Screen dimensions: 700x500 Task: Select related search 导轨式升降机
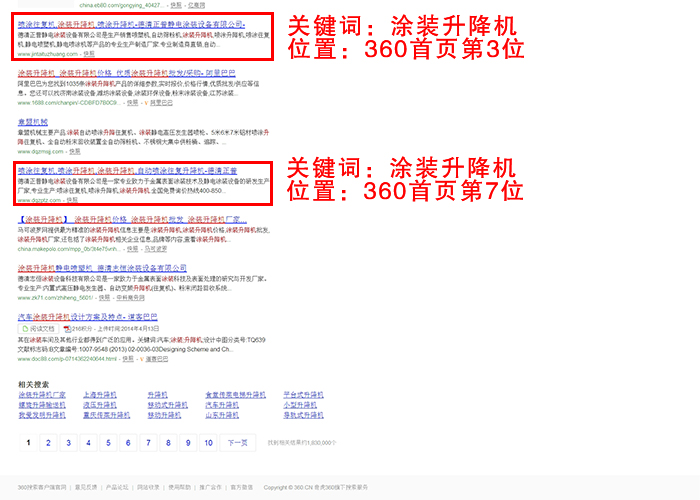(303, 415)
